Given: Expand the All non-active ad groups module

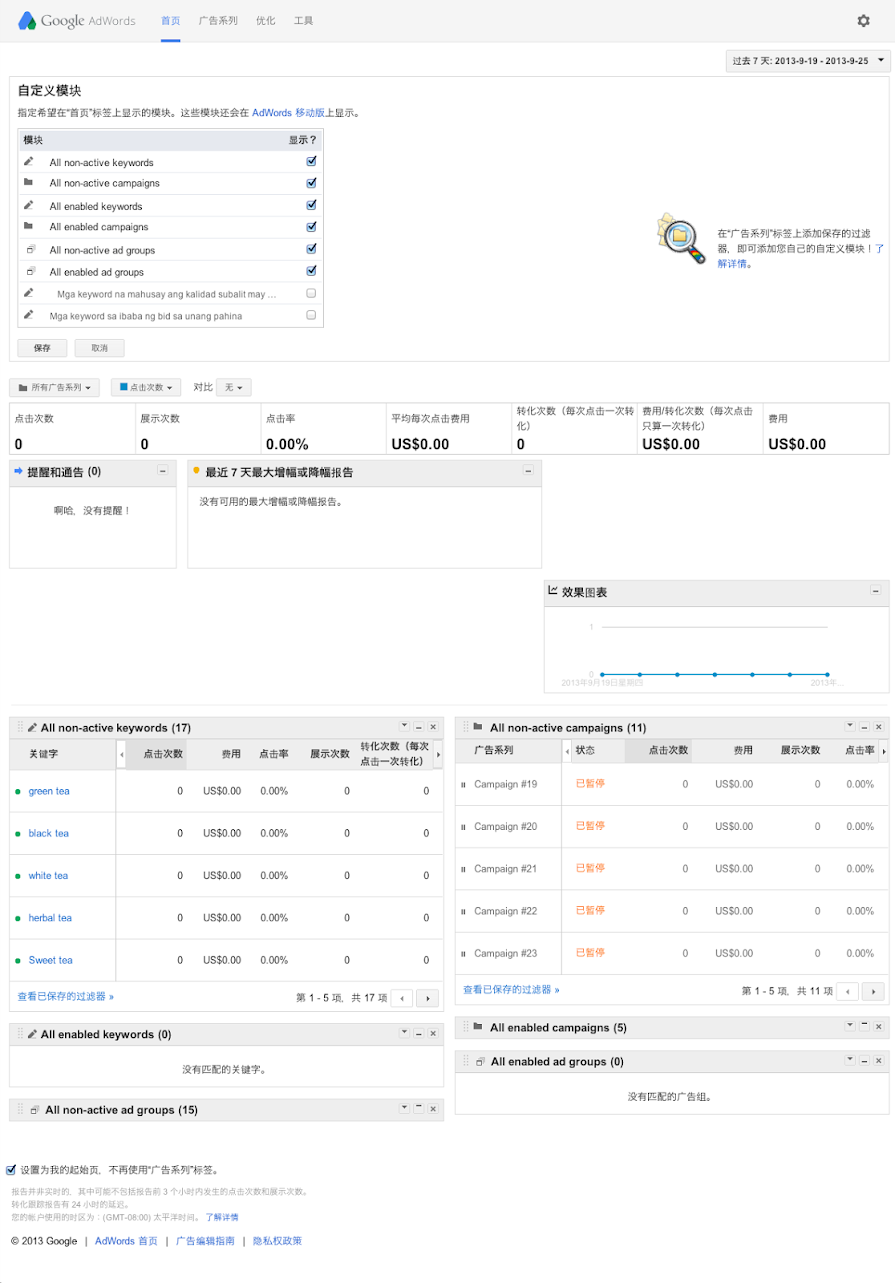Looking at the screenshot, I should (418, 1108).
